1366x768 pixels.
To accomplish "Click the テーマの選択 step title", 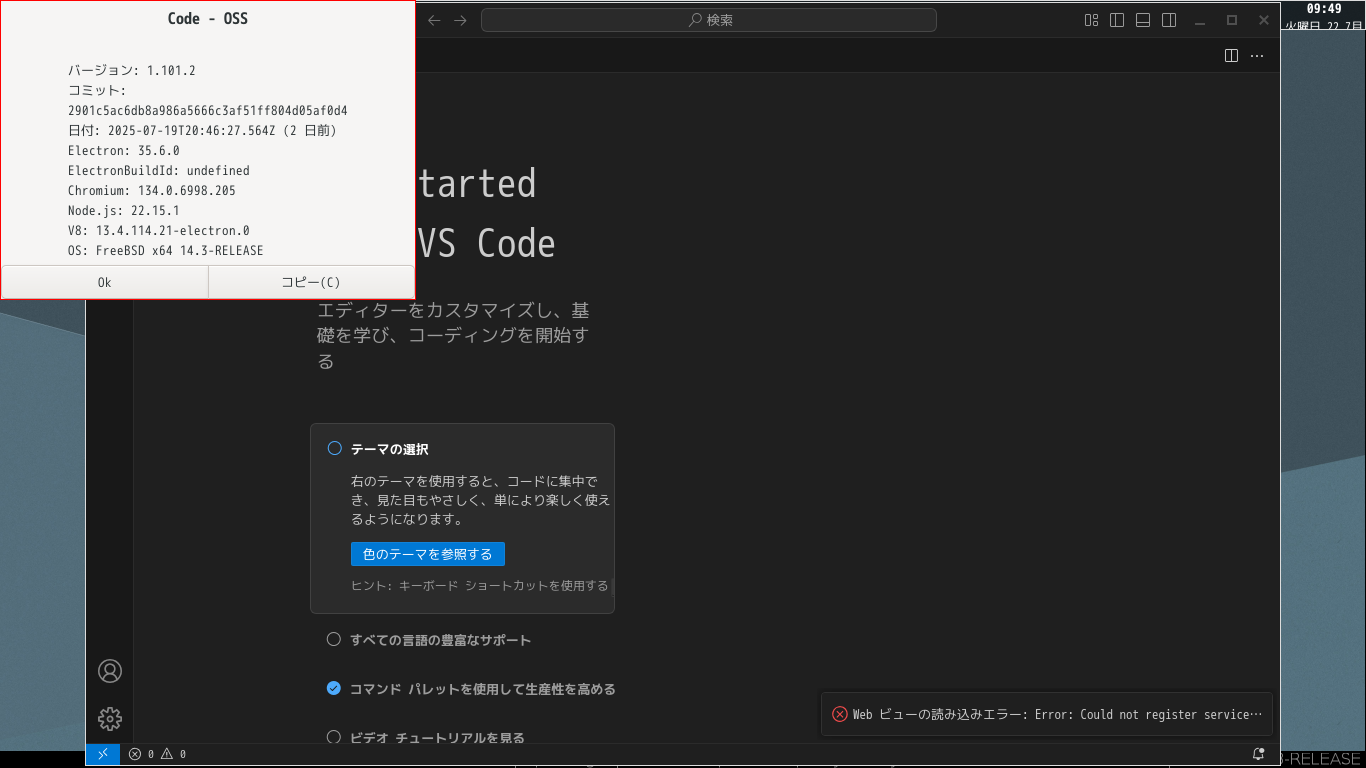I will (390, 450).
